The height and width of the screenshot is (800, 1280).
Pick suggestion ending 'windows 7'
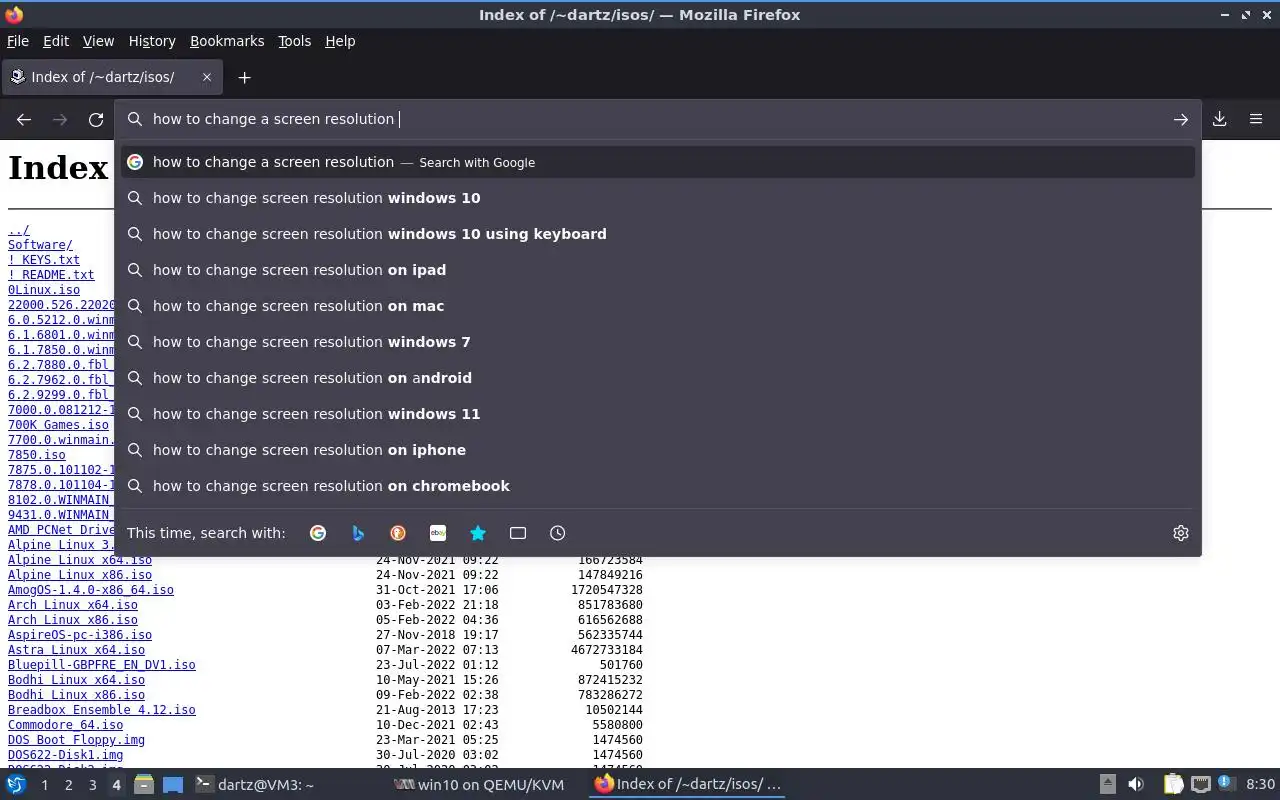tap(658, 342)
